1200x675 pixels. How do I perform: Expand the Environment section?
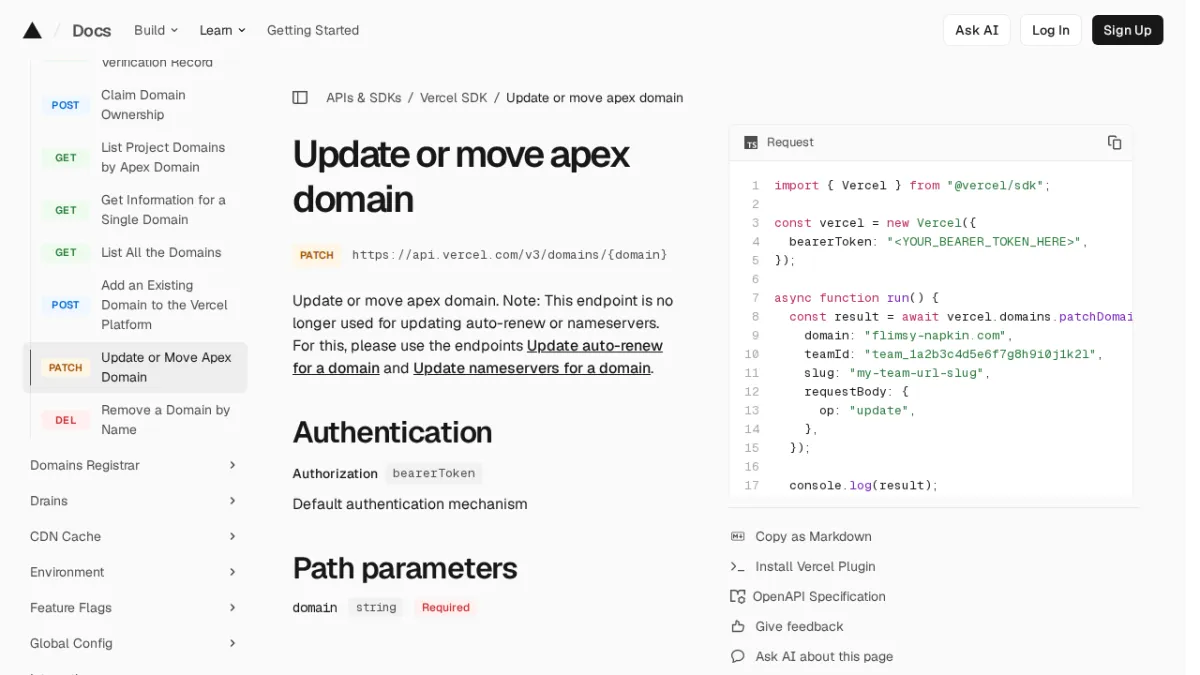134,572
